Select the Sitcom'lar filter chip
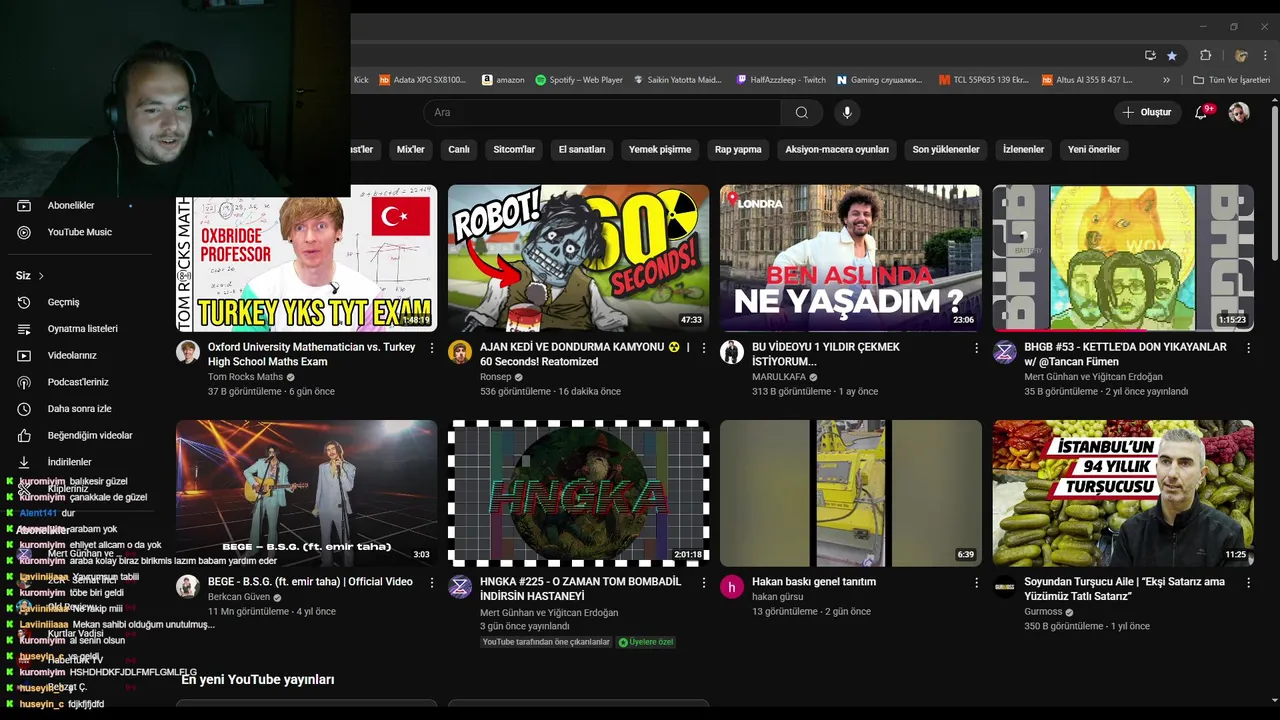This screenshot has width=1280, height=720. [514, 149]
